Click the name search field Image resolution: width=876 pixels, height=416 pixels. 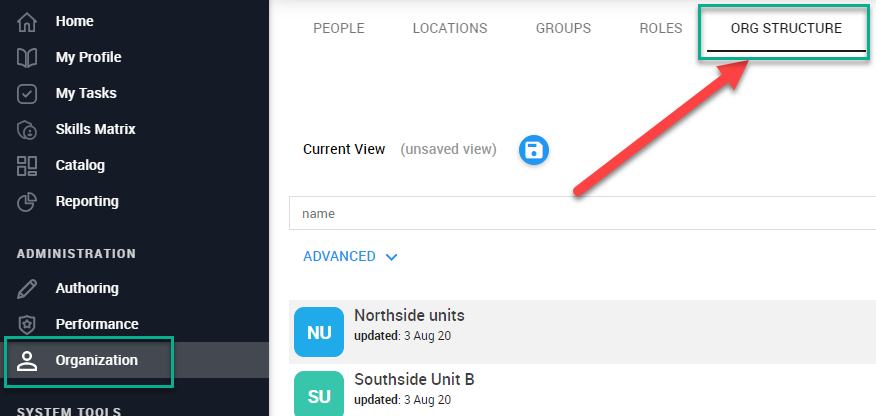[x=582, y=213]
